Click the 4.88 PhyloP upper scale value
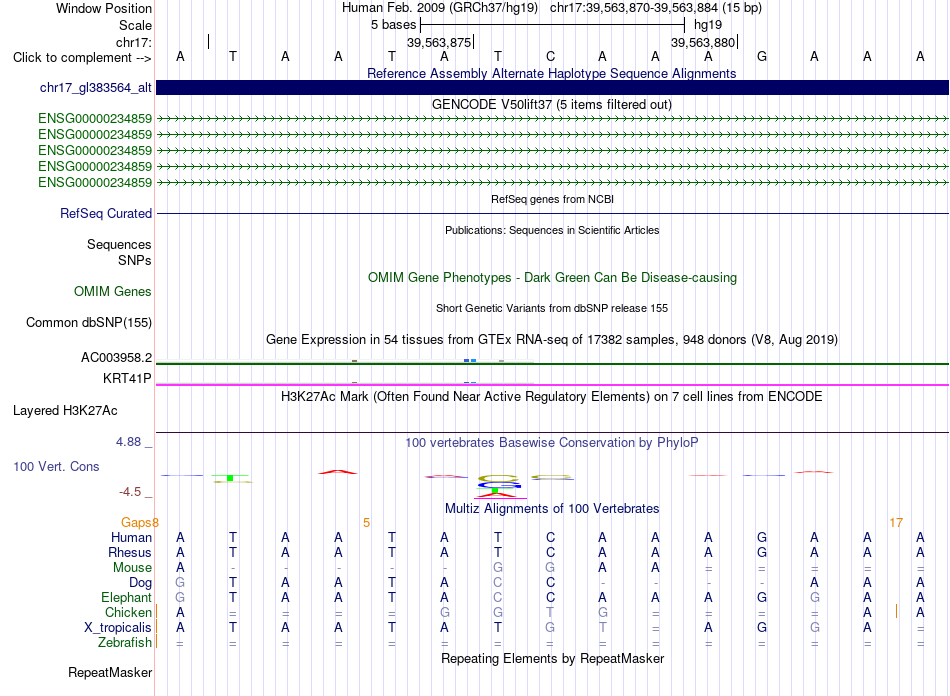This screenshot has width=950, height=696. coord(128,442)
